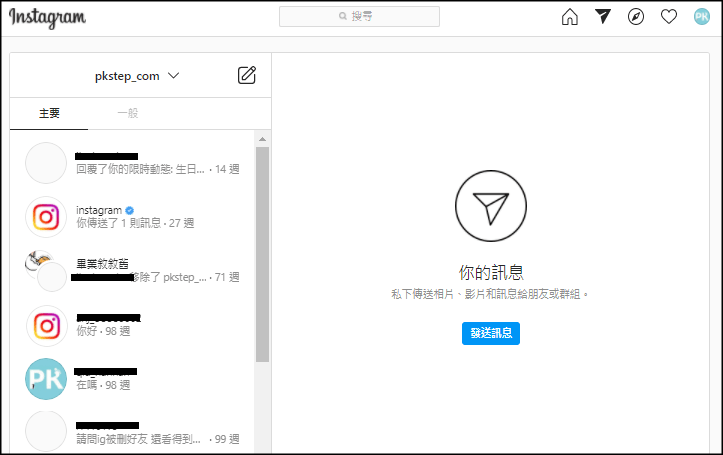Compose a new message with the pencil icon
This screenshot has height=455, width=723.
tap(247, 75)
